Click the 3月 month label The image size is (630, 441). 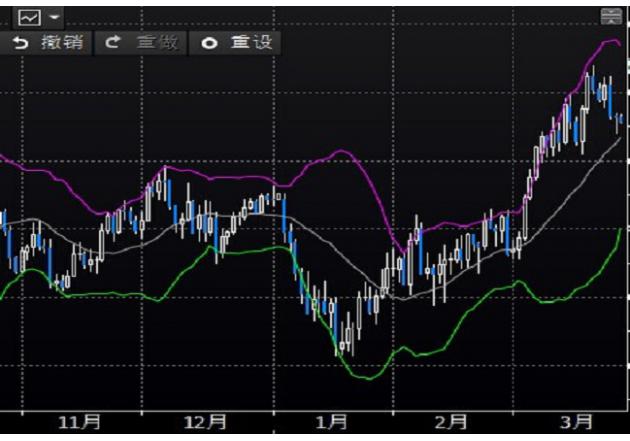point(576,423)
